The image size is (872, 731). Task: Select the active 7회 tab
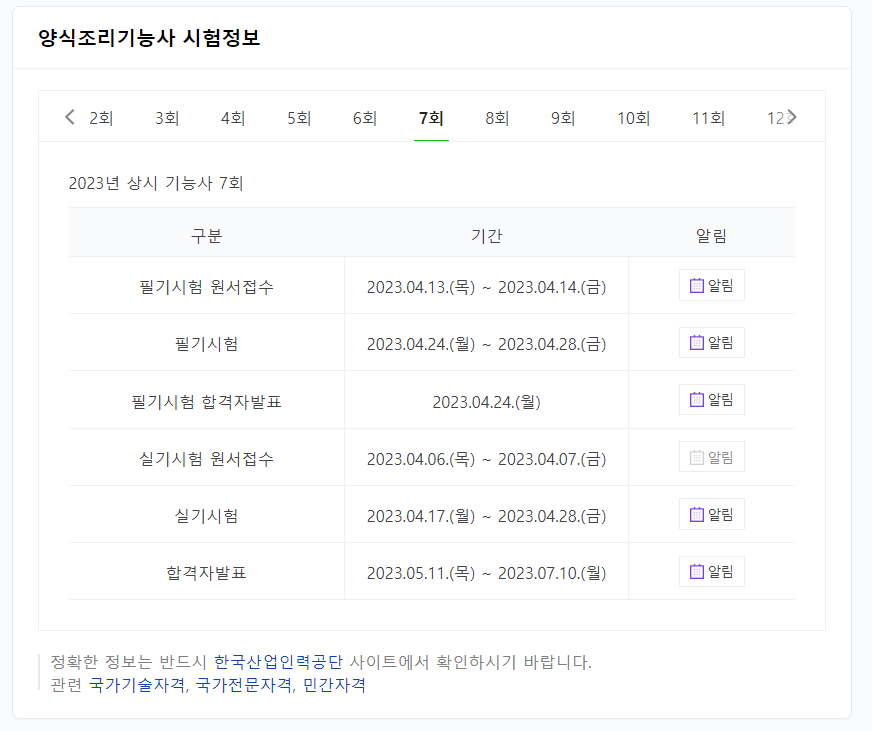[x=431, y=118]
